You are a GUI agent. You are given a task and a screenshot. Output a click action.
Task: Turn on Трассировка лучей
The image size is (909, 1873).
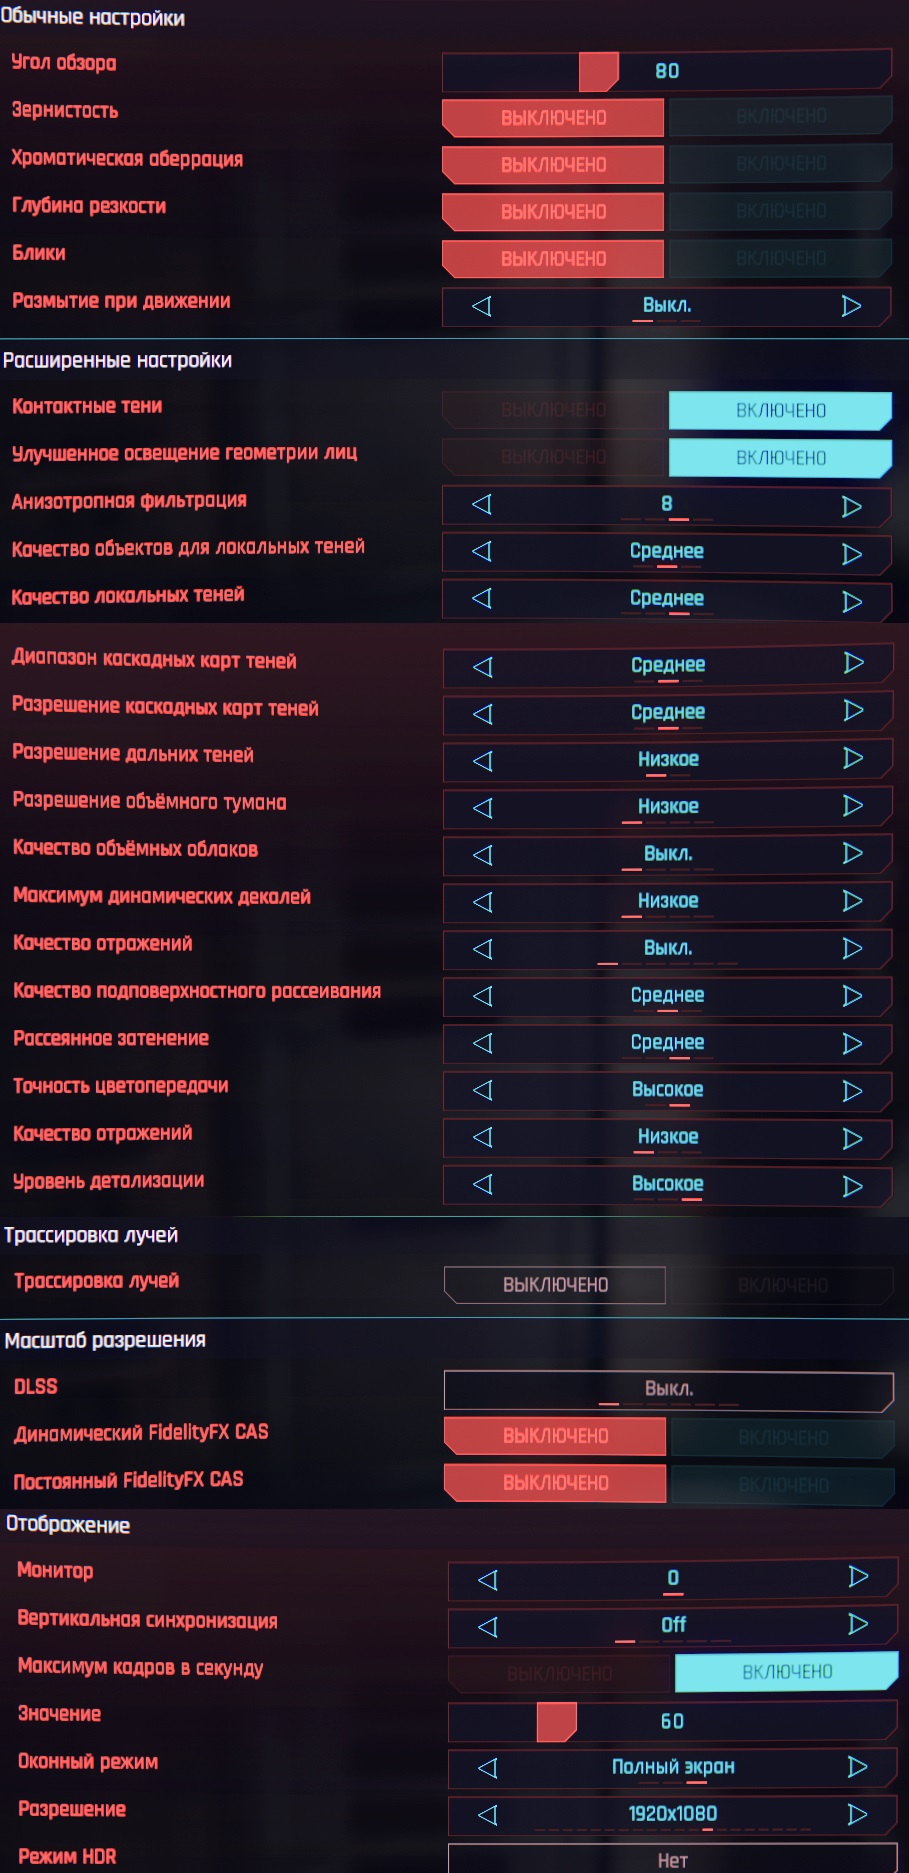click(x=782, y=1285)
